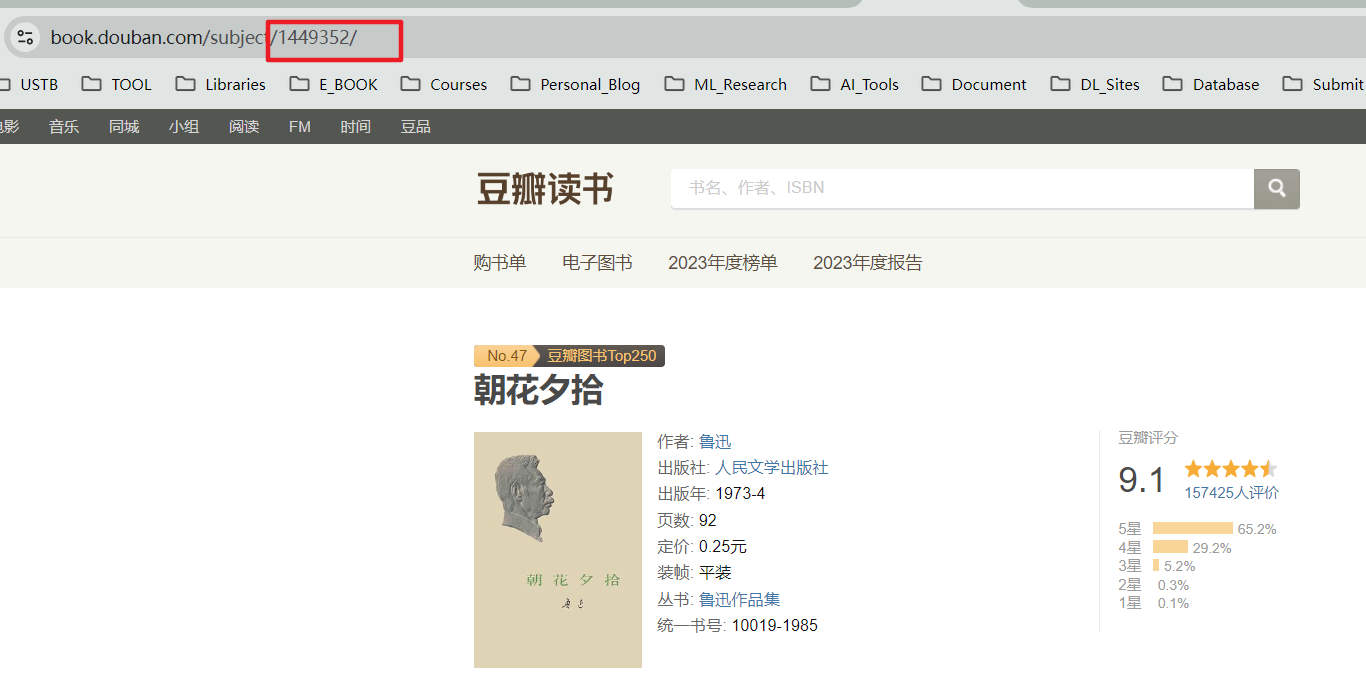The width and height of the screenshot is (1366, 697).
Task: Click the site information icon in address bar
Action: point(25,38)
